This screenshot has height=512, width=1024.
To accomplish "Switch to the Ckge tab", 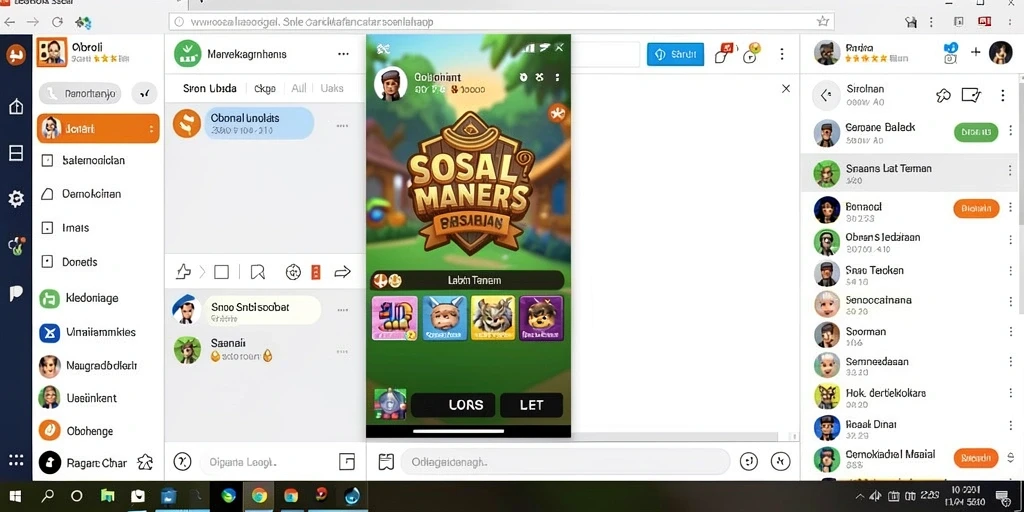I will click(x=264, y=88).
